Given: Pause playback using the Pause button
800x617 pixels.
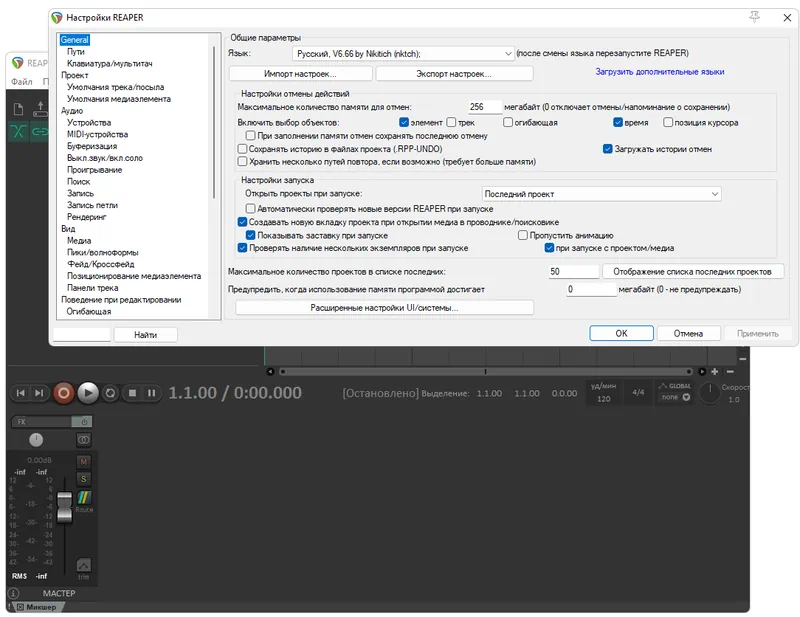Looking at the screenshot, I should pyautogui.click(x=151, y=393).
